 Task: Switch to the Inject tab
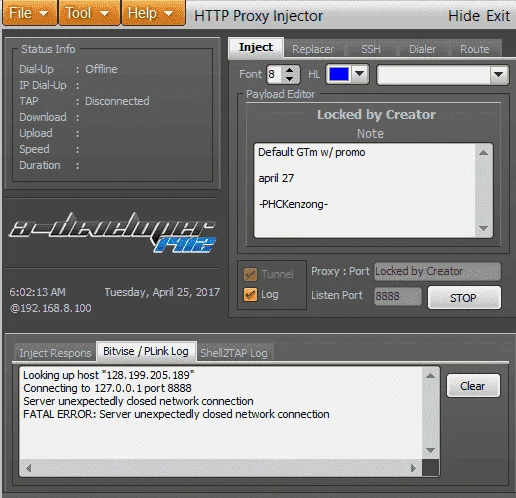pyautogui.click(x=256, y=48)
